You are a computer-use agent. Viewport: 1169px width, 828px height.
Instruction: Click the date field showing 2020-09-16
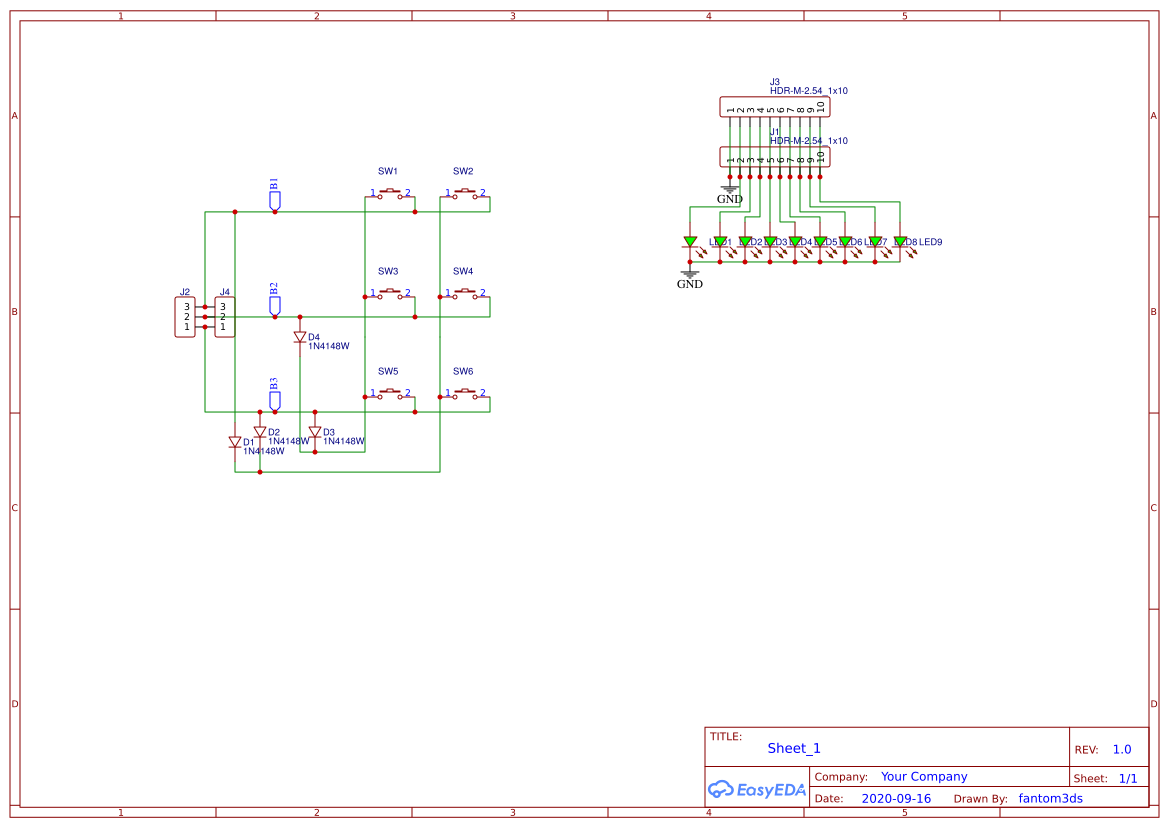[x=897, y=798]
